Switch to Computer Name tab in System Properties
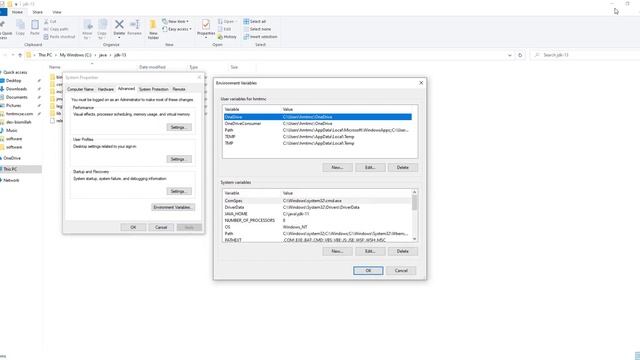This screenshot has width=640, height=360. [80, 89]
